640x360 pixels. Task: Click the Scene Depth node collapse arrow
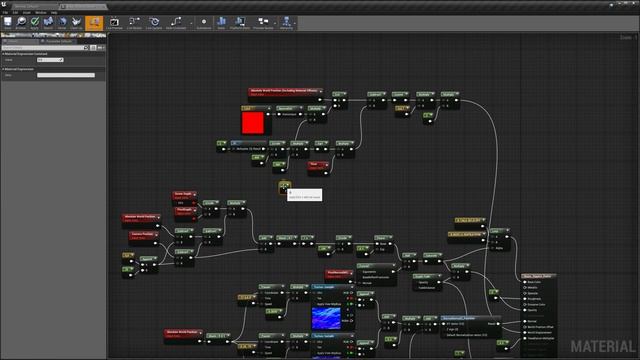tap(194, 194)
